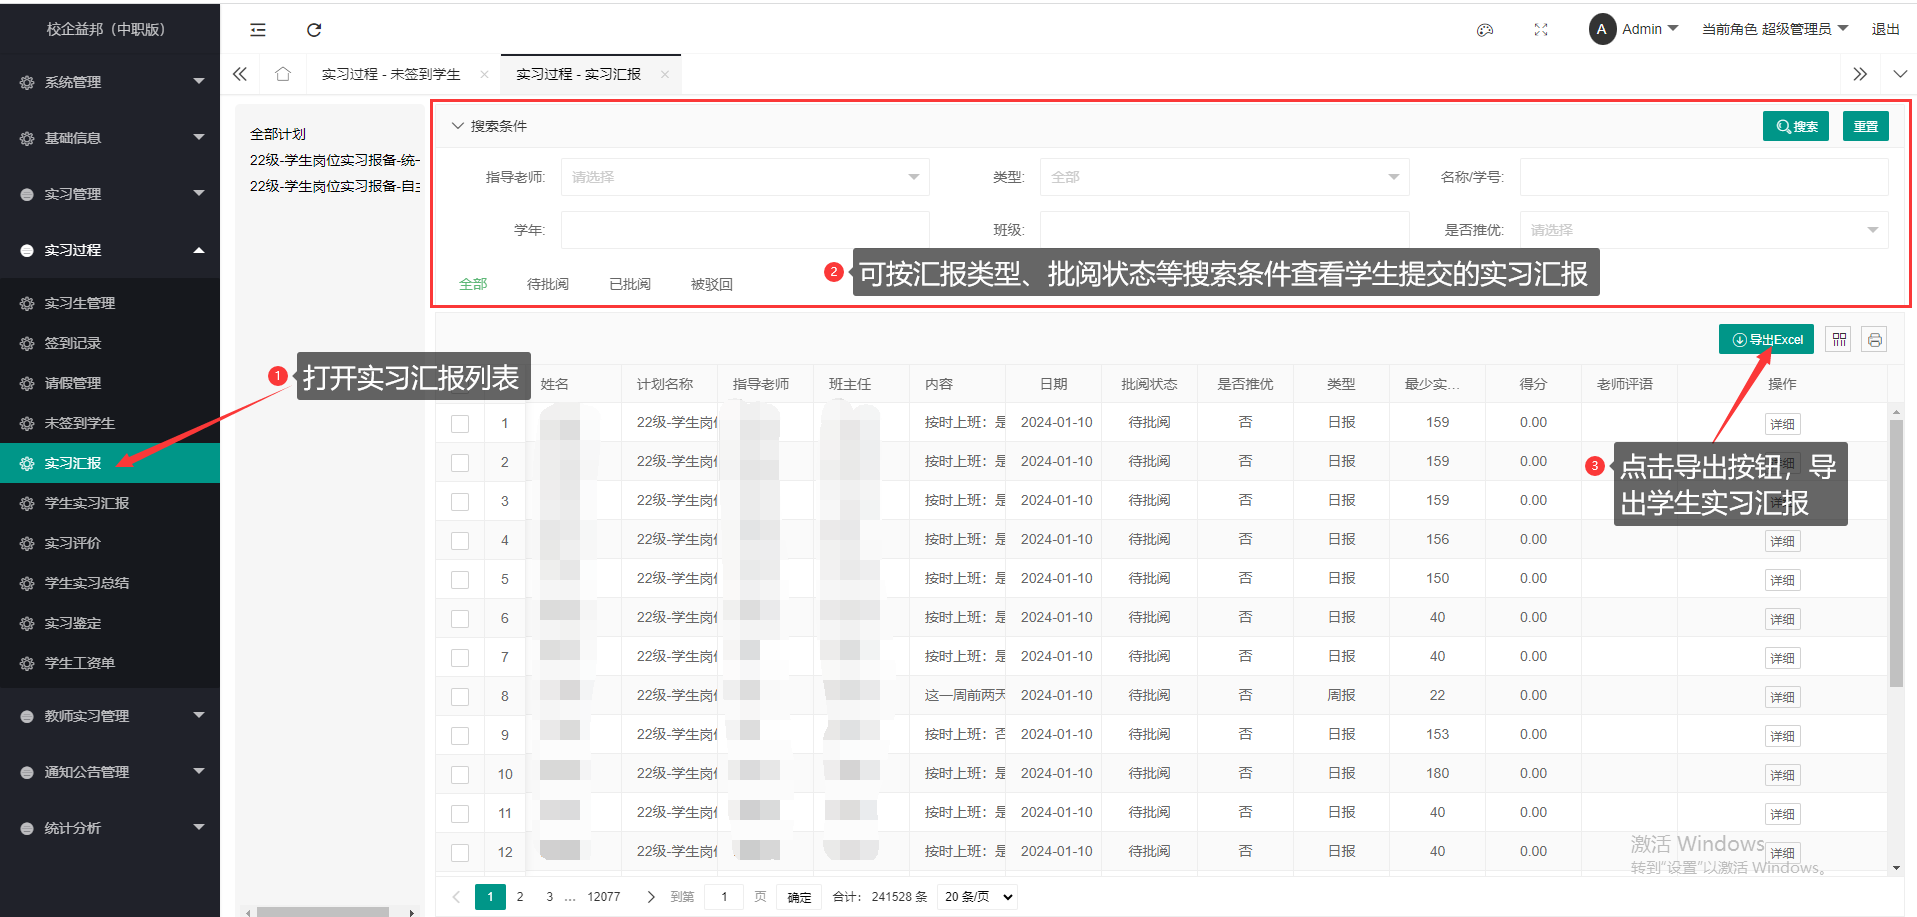Screen dimensions: 1917x917
Task: Toggle fullscreen mode icon
Action: [x=1541, y=30]
